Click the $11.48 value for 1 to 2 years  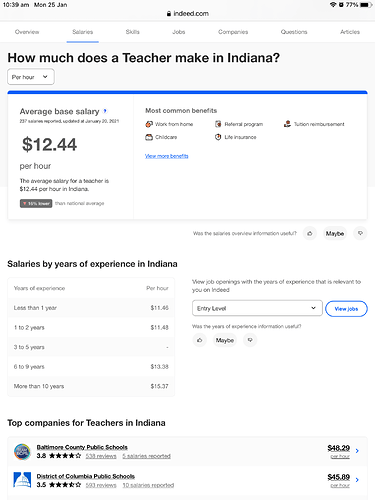click(159, 327)
